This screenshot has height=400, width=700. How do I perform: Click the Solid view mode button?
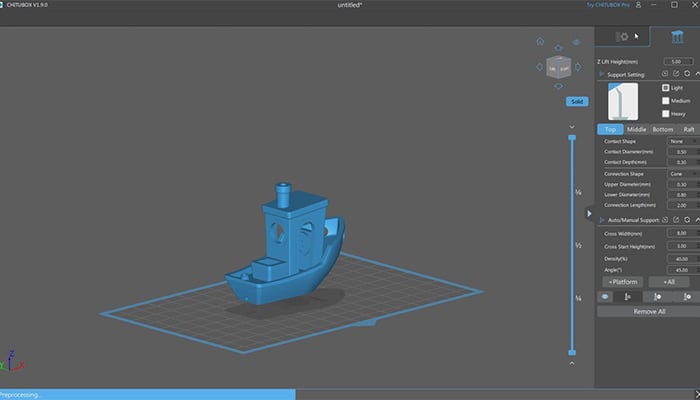click(577, 101)
